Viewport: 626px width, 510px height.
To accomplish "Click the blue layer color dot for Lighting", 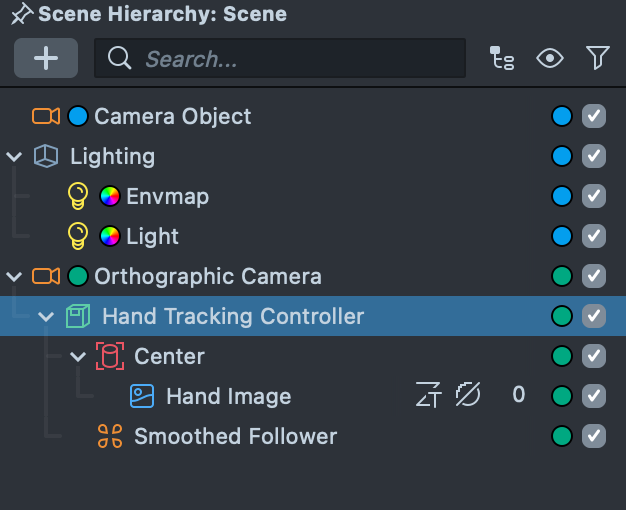I will (x=562, y=156).
